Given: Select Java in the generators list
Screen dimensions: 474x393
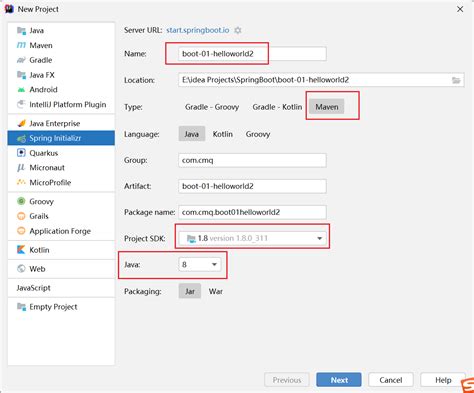Looking at the screenshot, I should click(61, 31).
